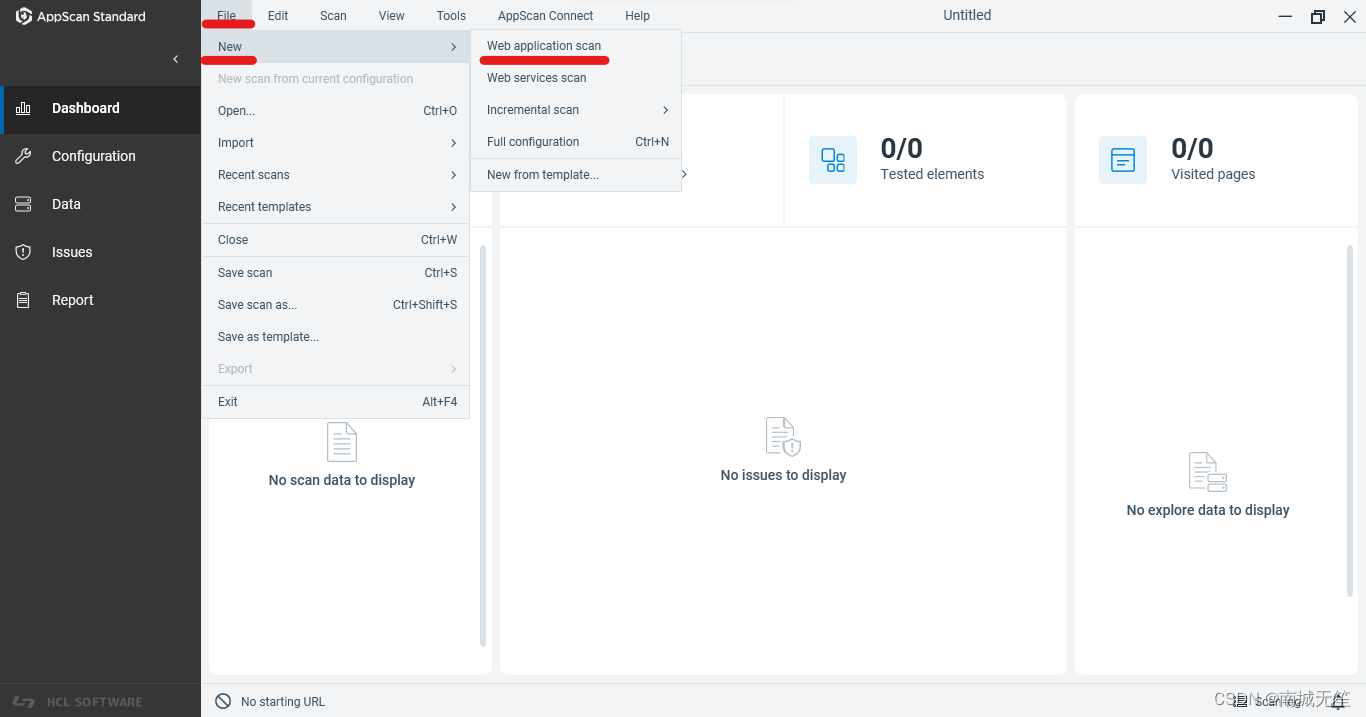This screenshot has height=717, width=1366.
Task: Click the Issues shield icon
Action: click(x=23, y=252)
